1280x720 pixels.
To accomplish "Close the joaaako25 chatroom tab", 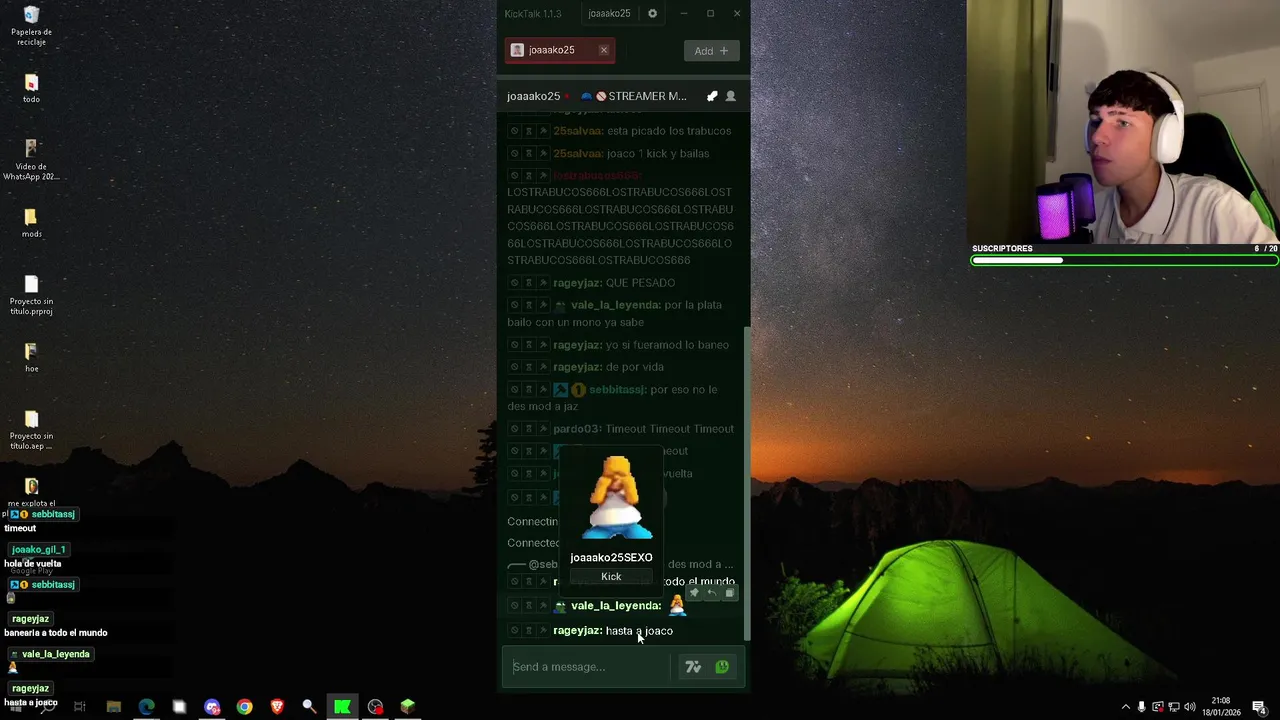I will click(603, 50).
